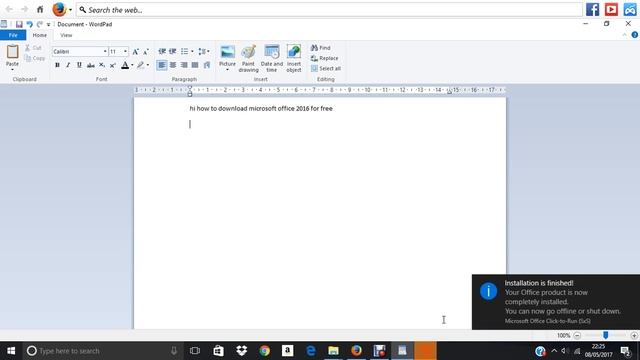The image size is (640, 360).
Task: Zoom in with the plus button
Action: [634, 336]
